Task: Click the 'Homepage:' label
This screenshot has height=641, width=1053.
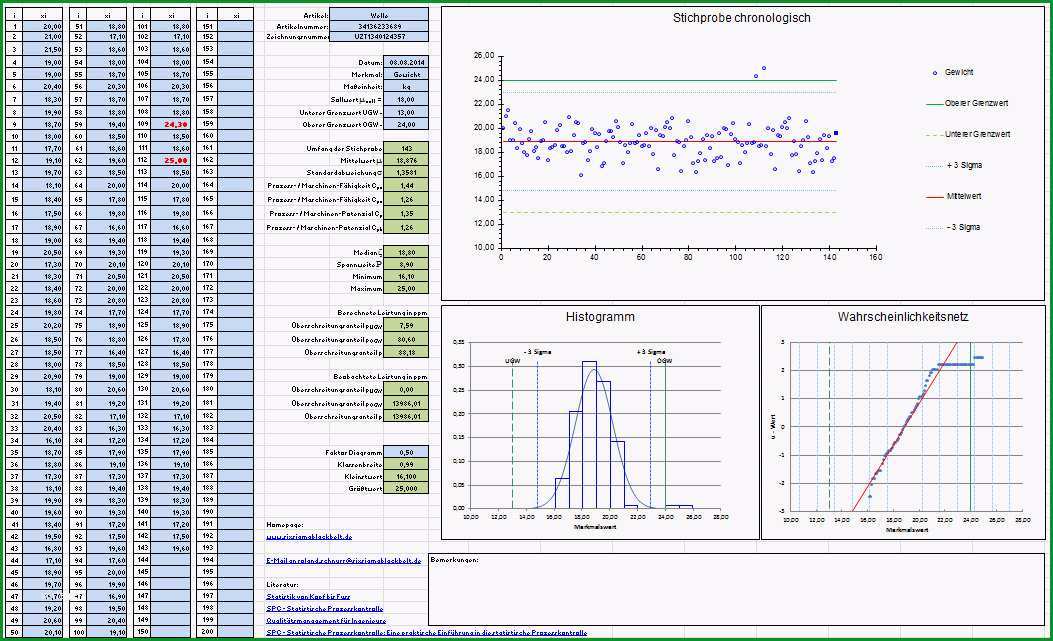Action: 285,524
